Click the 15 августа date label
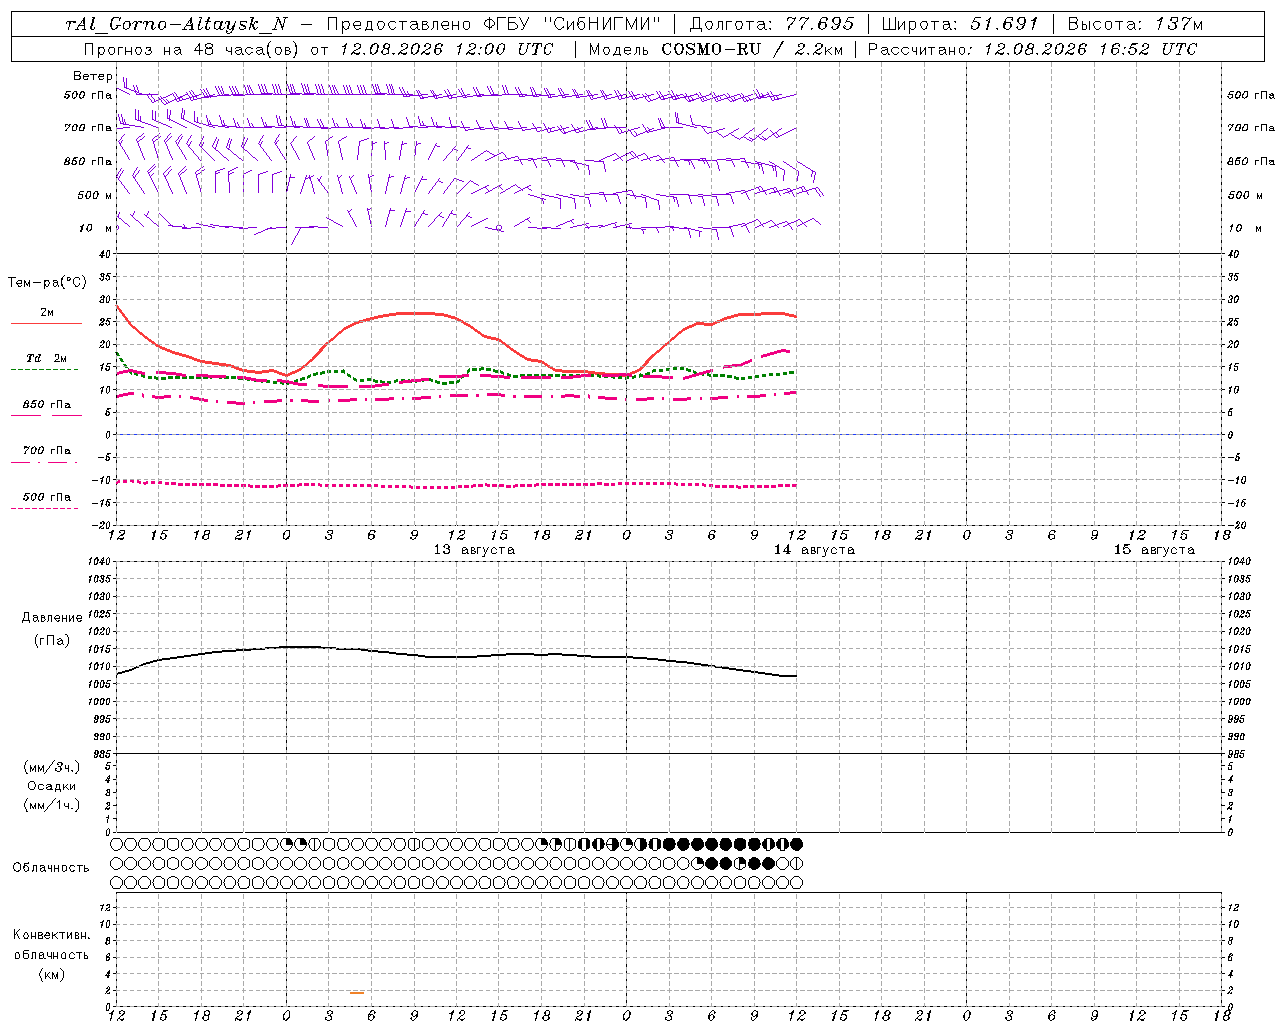 (1154, 549)
